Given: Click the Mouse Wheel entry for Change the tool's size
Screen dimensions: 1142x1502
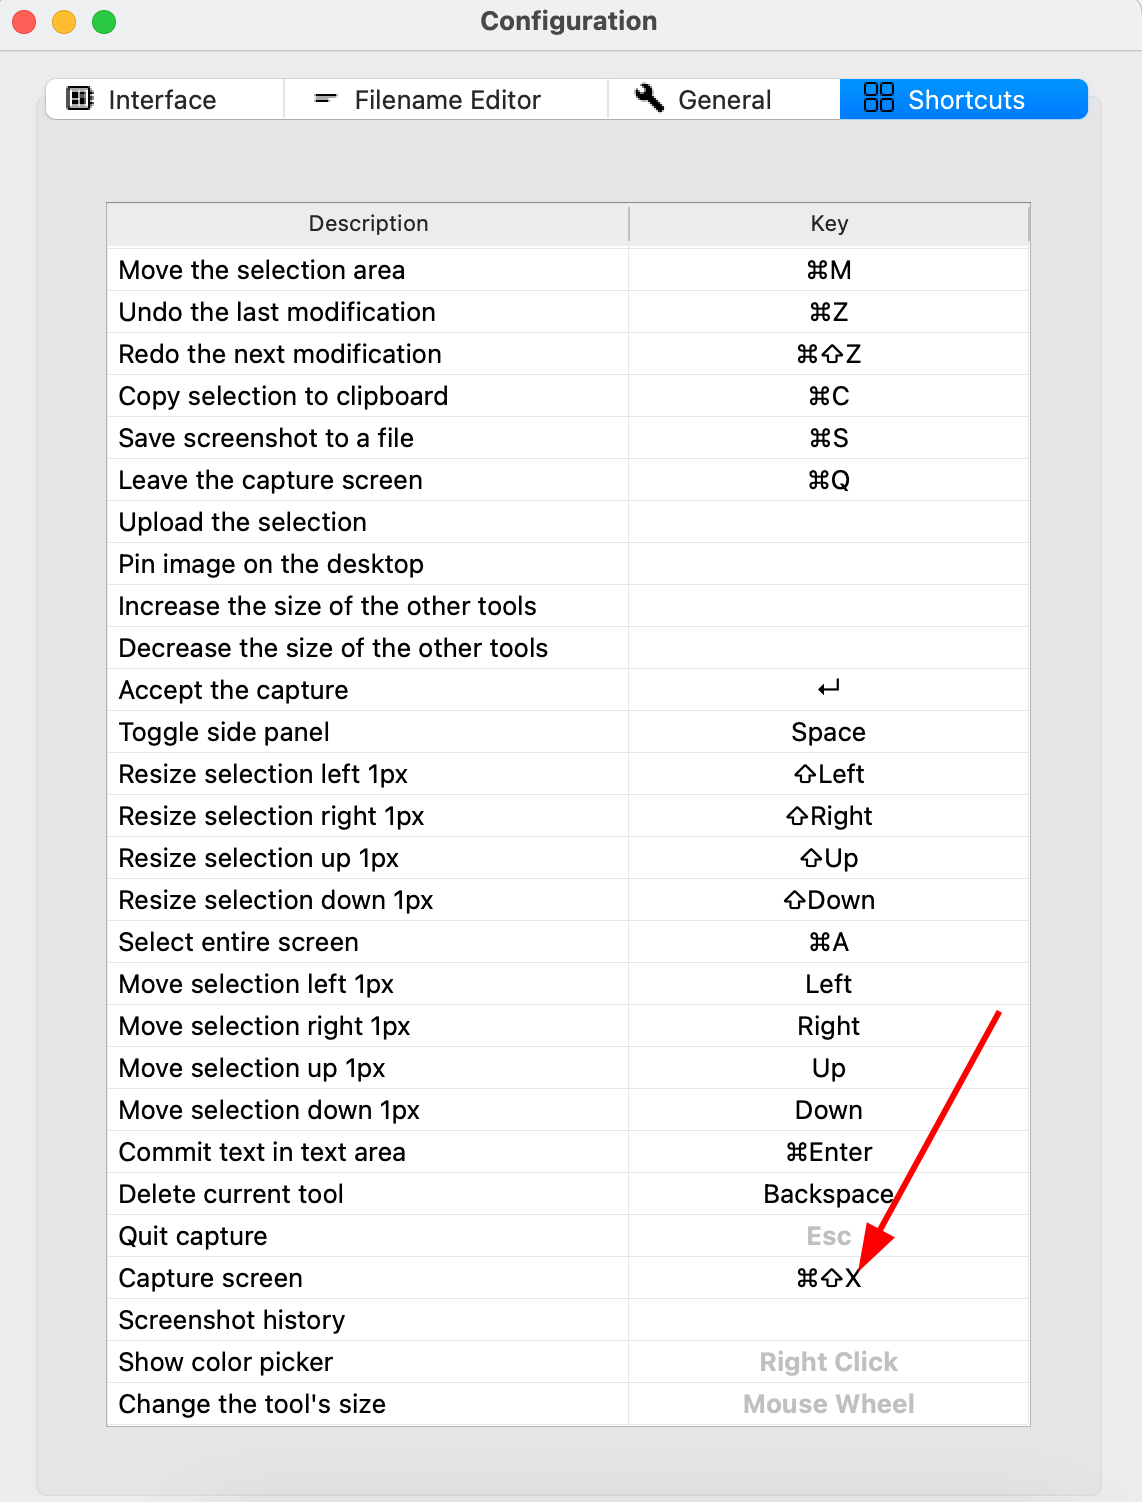Looking at the screenshot, I should [x=828, y=1403].
